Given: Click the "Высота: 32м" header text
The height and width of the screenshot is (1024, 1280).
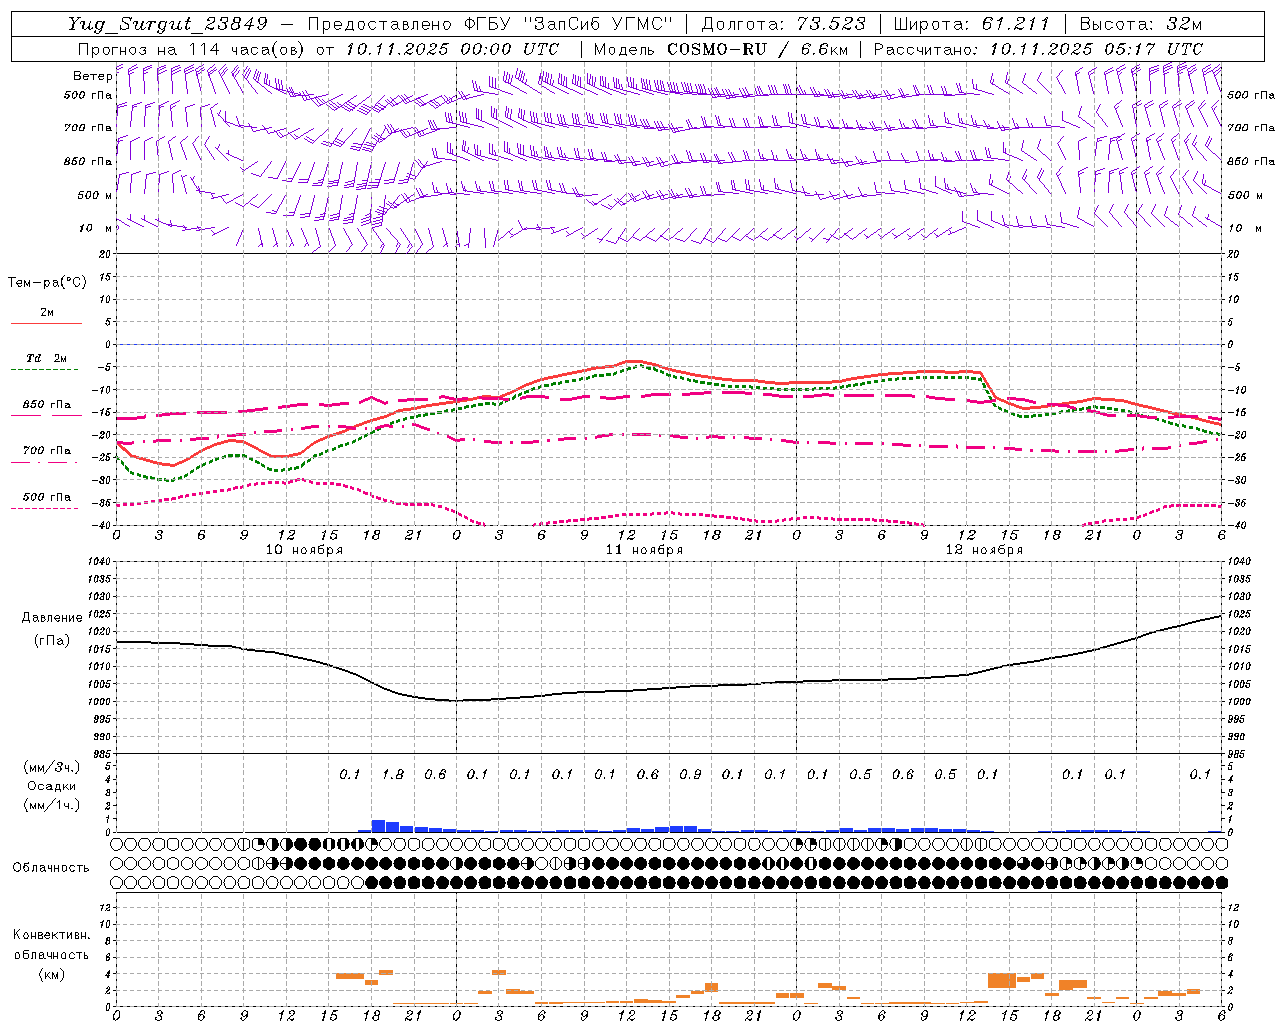Looking at the screenshot, I should [1141, 24].
